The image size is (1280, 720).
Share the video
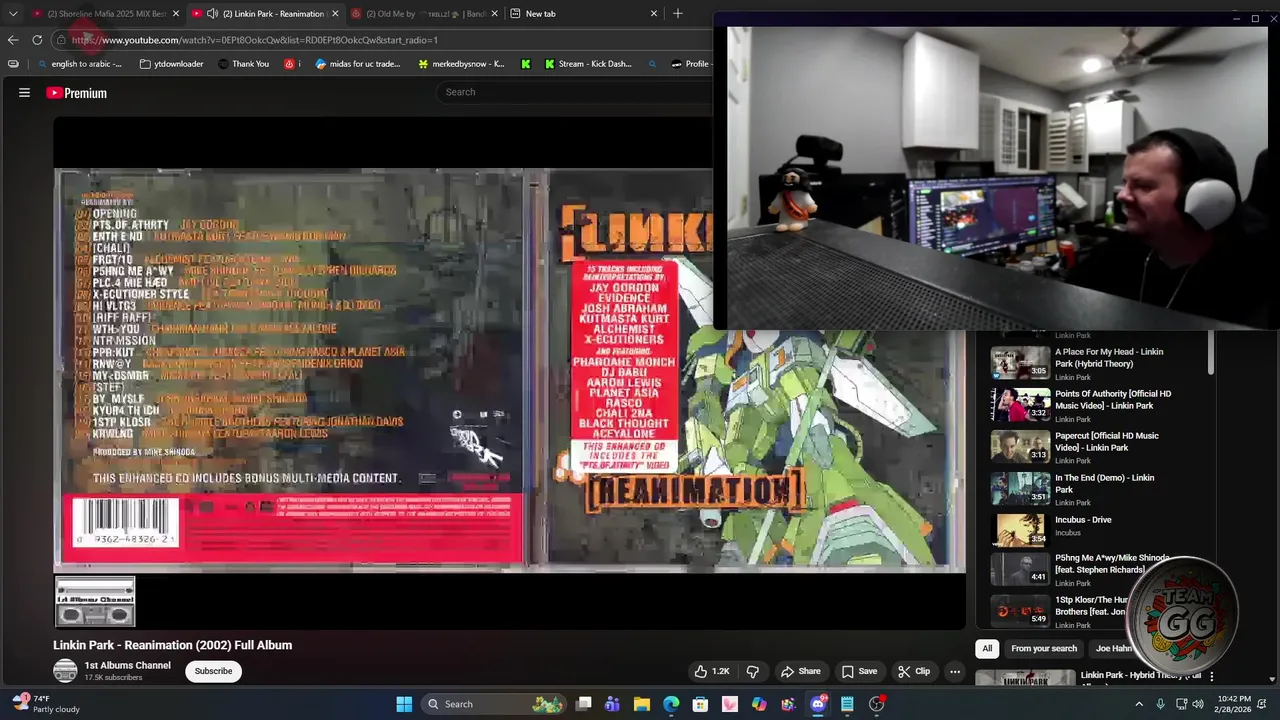(x=800, y=671)
